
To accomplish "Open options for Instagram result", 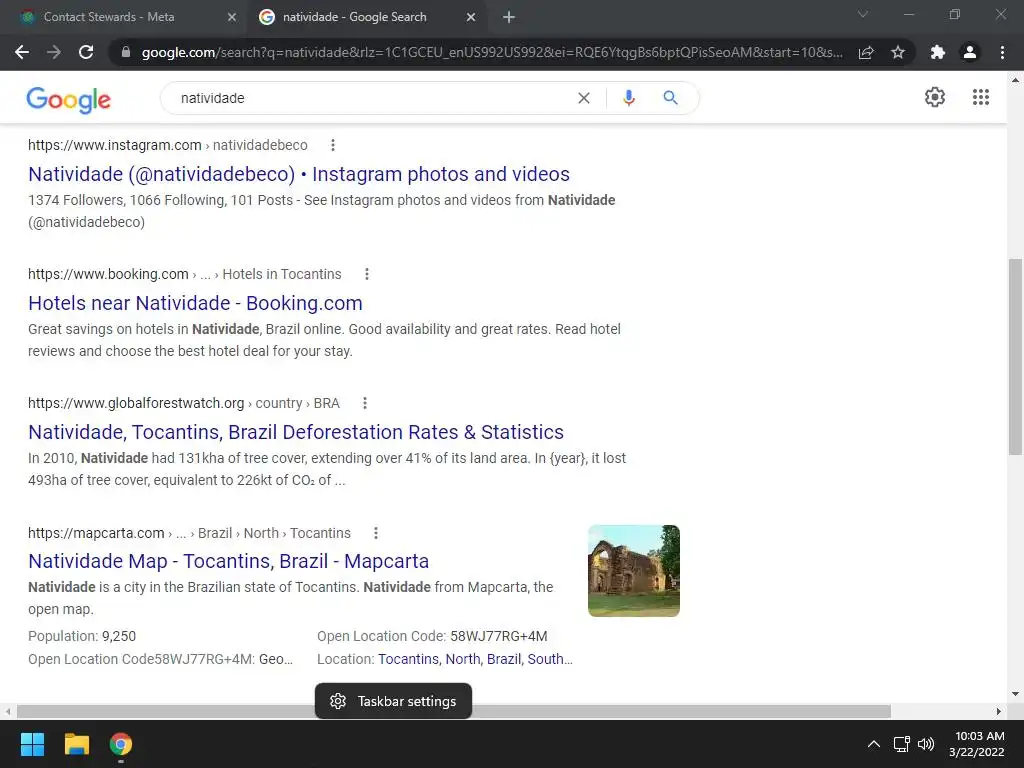I will [x=333, y=145].
